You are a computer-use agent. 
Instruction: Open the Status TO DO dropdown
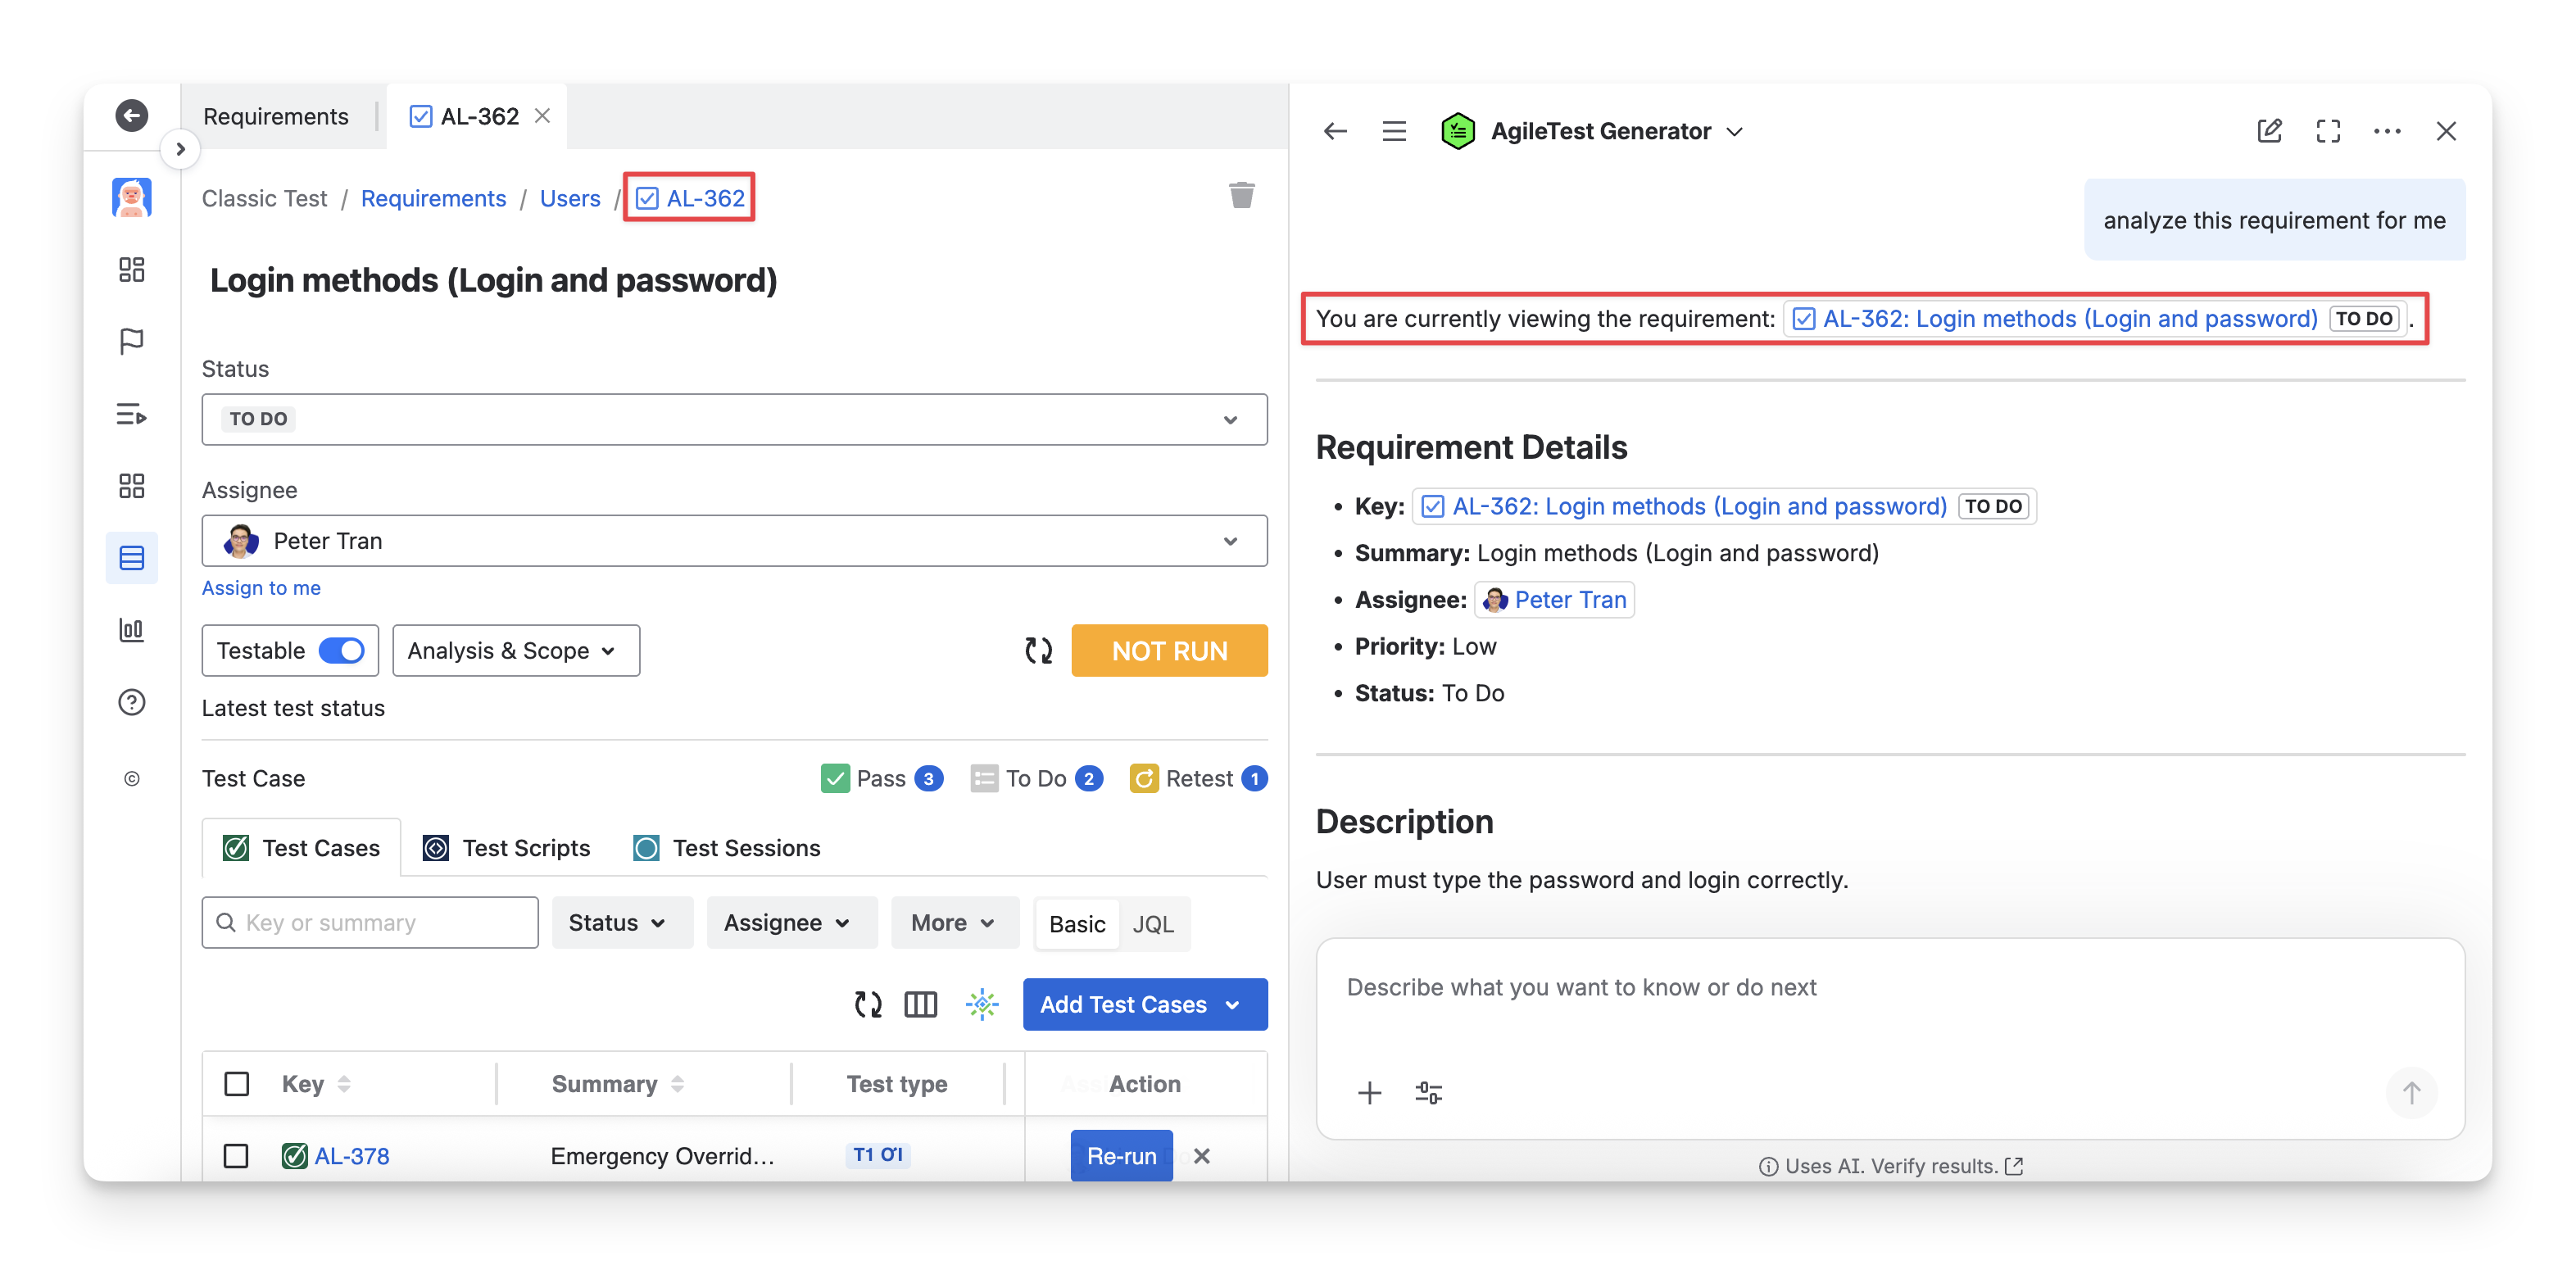tap(734, 419)
